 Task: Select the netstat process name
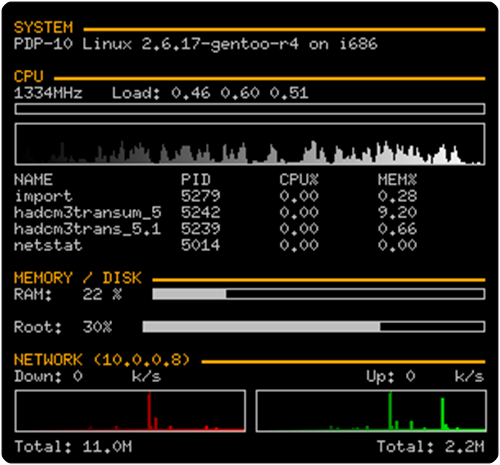[x=48, y=245]
